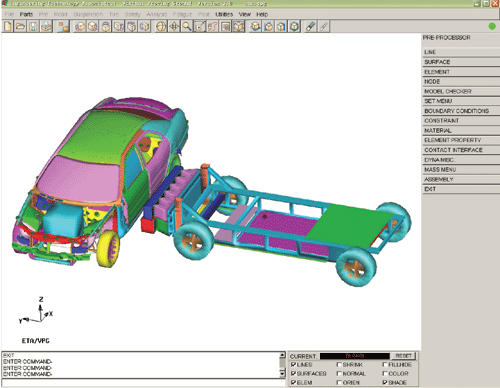Click the Save floppy disk icon
This screenshot has width=500, height=388.
click(x=33, y=26)
